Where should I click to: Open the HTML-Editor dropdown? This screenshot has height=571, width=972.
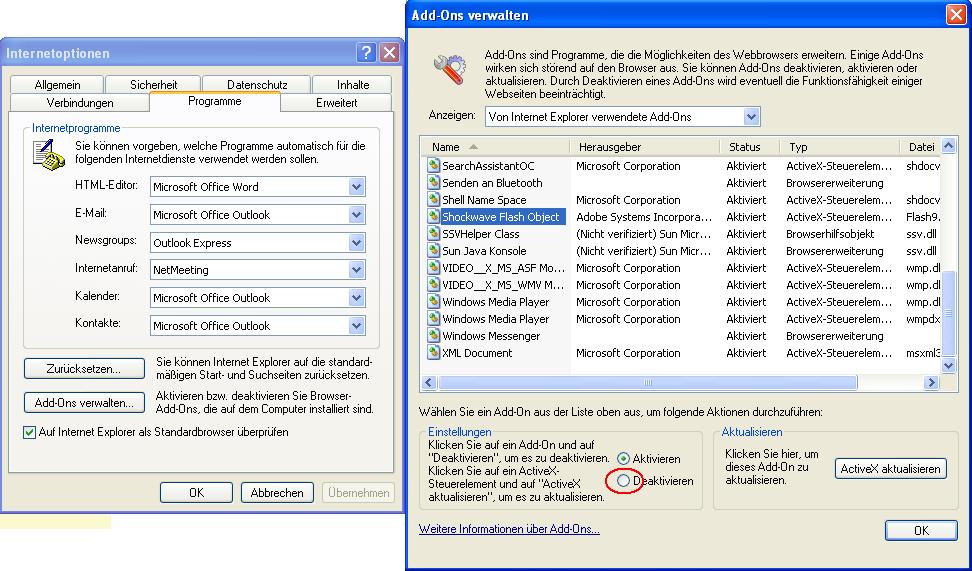356,187
